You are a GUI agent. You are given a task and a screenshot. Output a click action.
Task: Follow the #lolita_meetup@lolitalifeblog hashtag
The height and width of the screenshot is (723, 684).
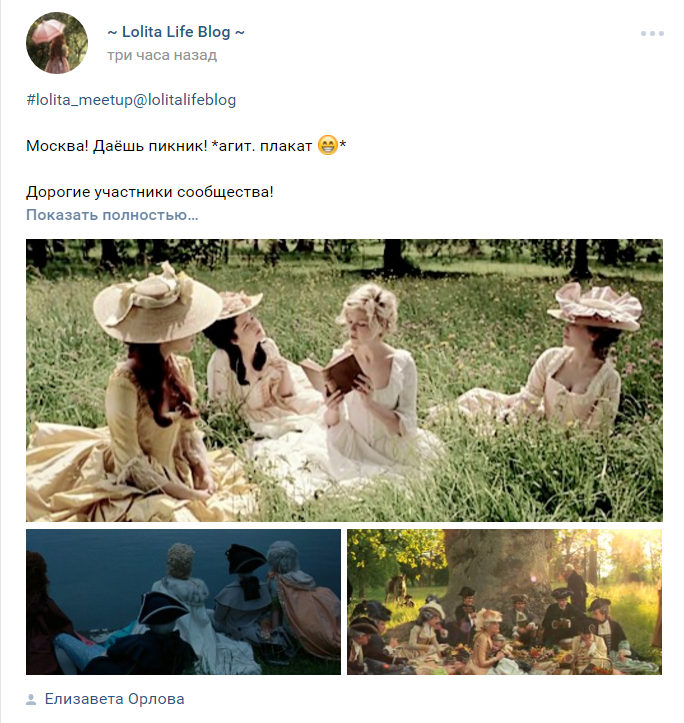click(x=131, y=100)
